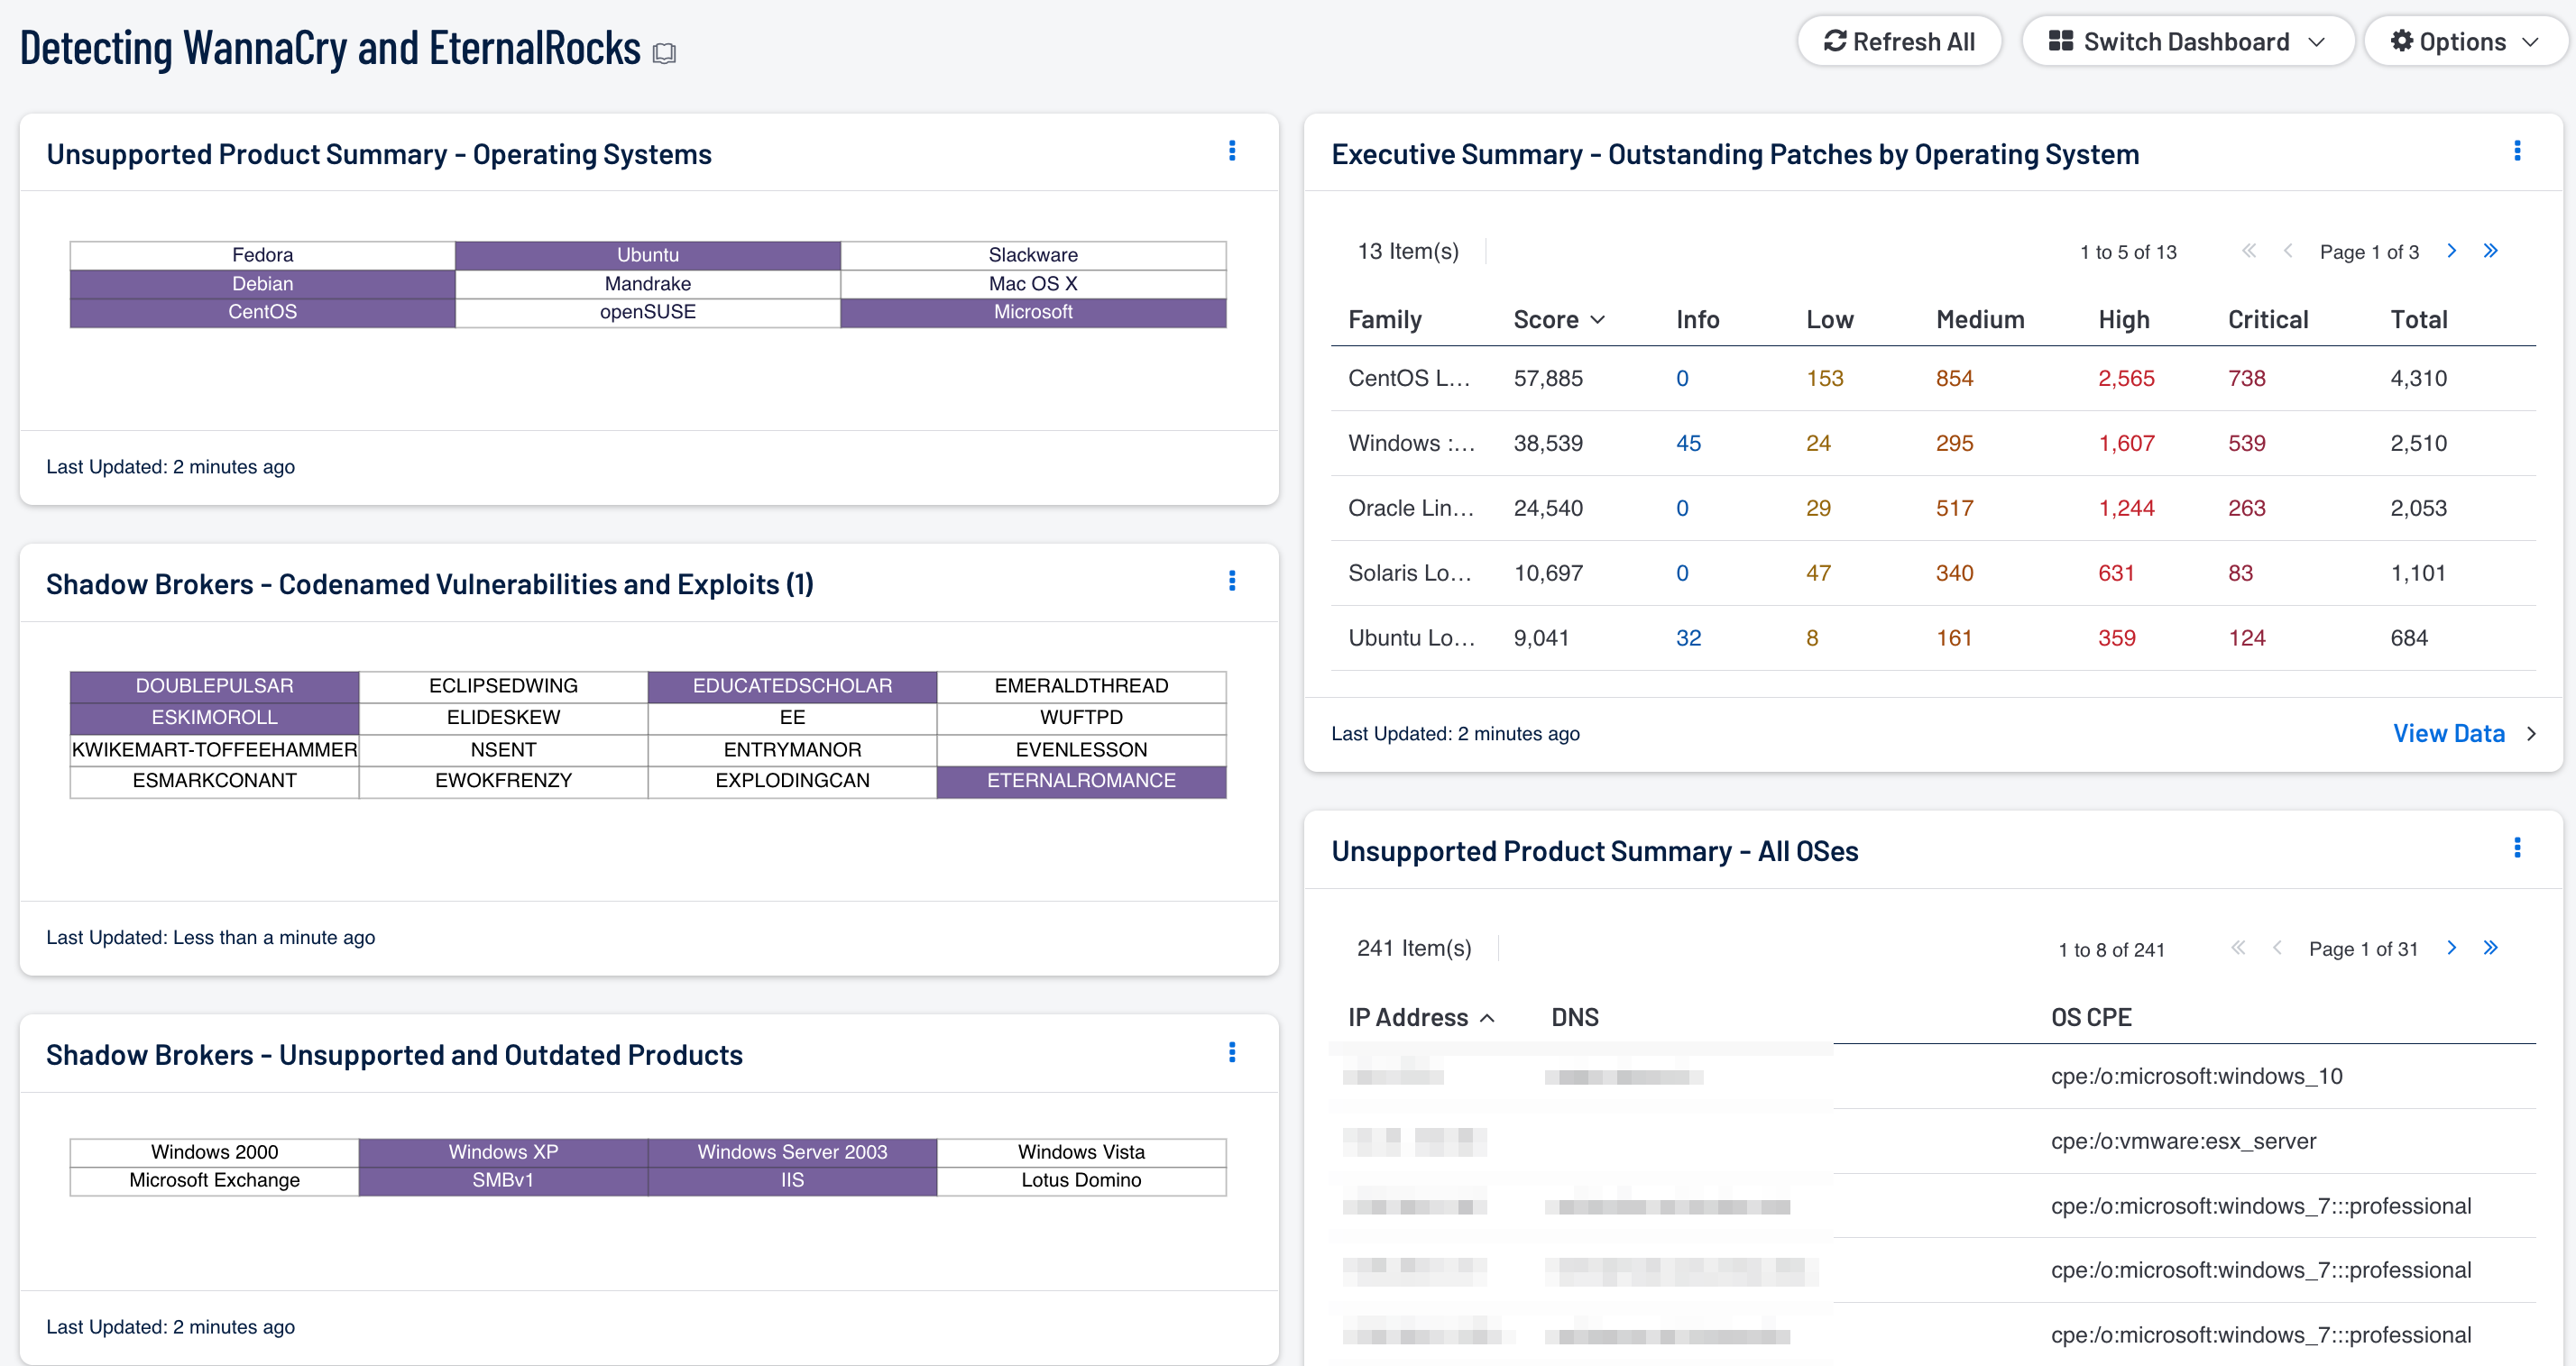Viewport: 2576px width, 1366px height.
Task: Select the Mac OS X matrix cell
Action: point(1033,284)
